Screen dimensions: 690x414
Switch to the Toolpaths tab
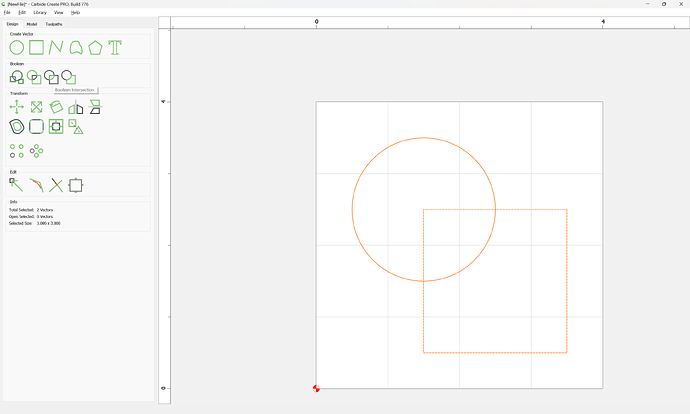54,24
